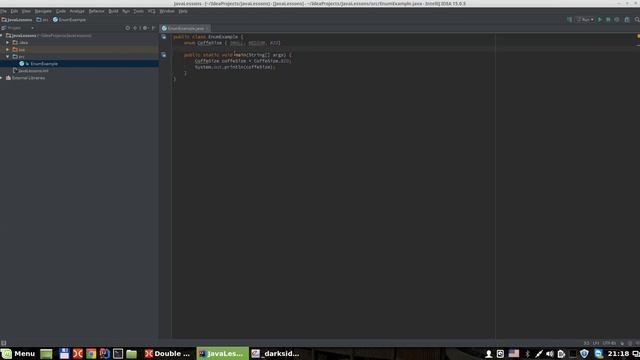Click the green Run button
This screenshot has width=640, height=360.
pos(600,20)
